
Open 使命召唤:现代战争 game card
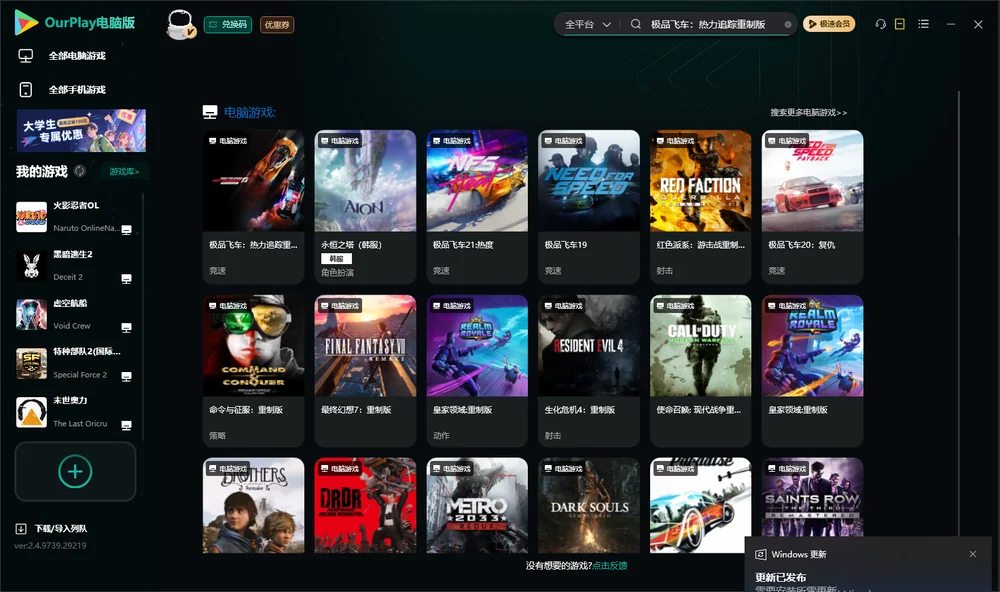coord(700,371)
